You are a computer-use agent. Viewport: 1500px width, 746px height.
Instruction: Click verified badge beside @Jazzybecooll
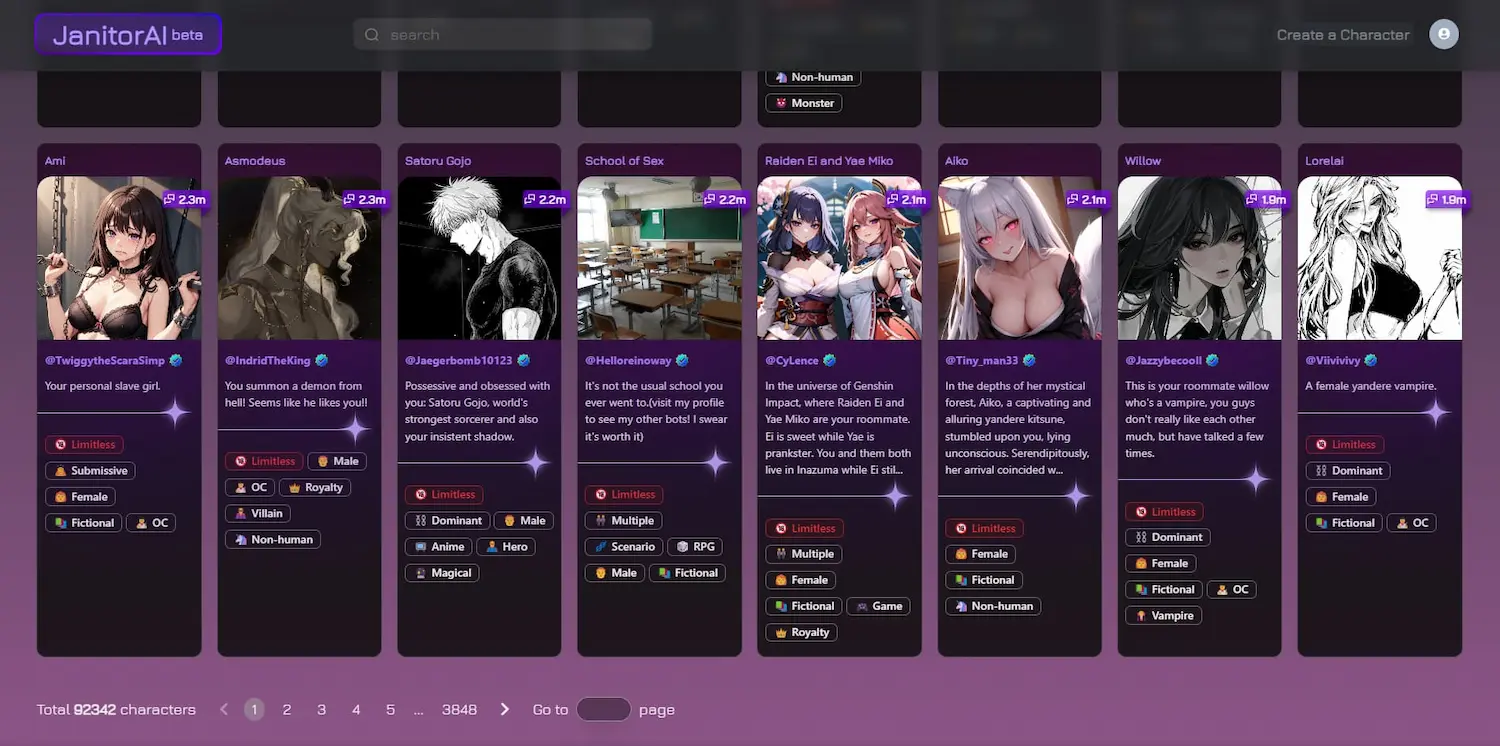pos(1212,360)
